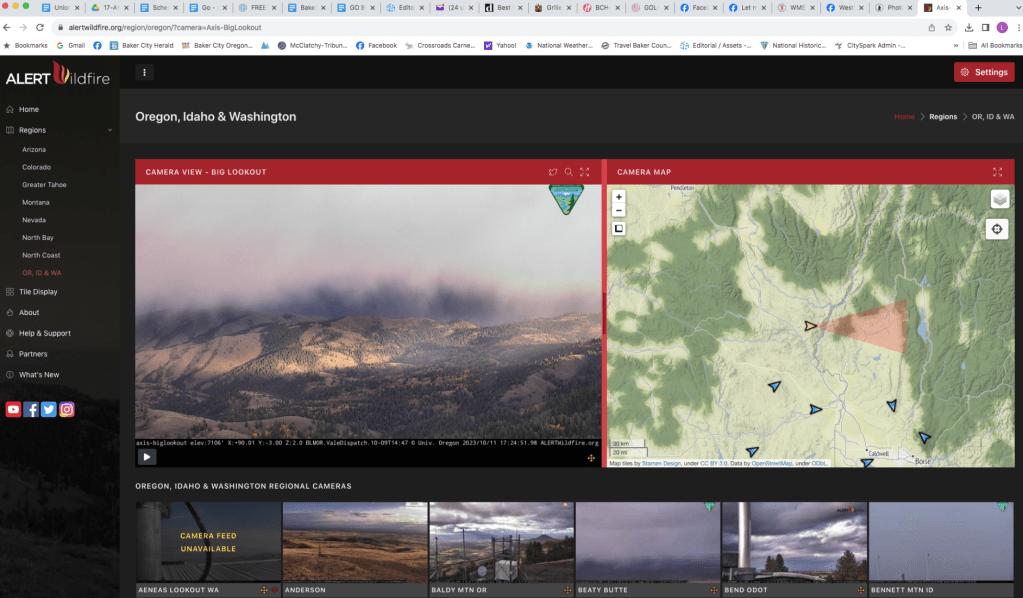Reload the page

click(40, 27)
